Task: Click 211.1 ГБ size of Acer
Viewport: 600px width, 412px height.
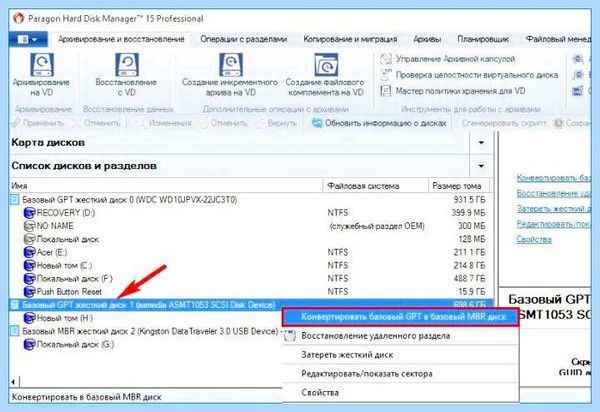Action: (469, 252)
